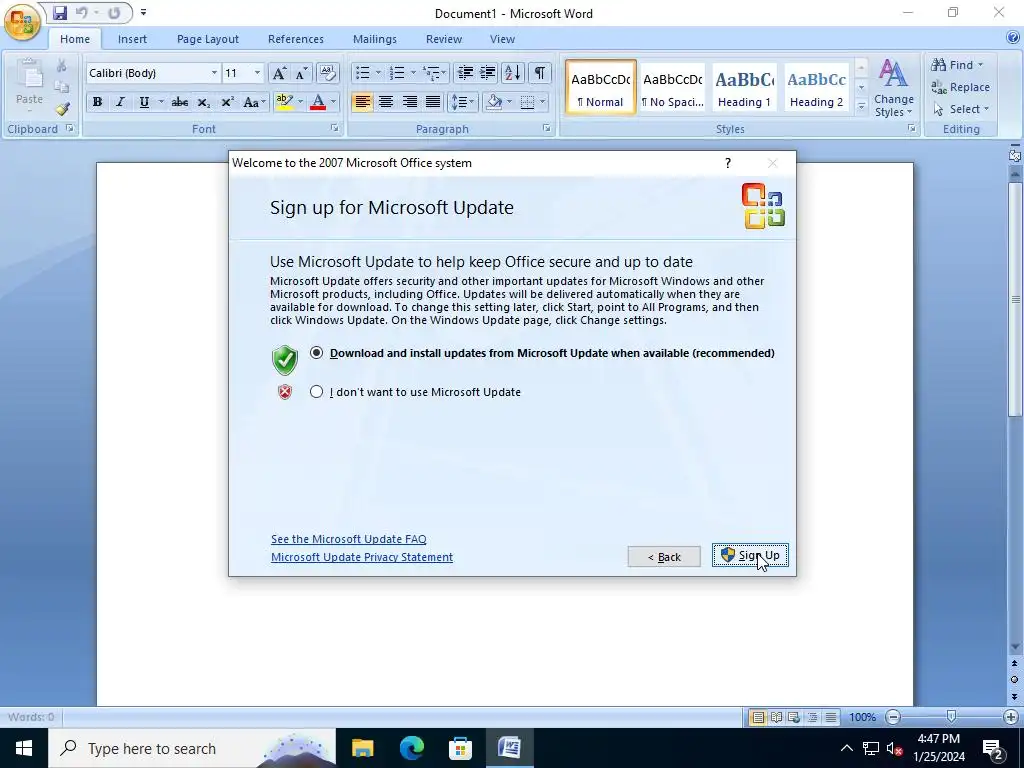The width and height of the screenshot is (1024, 768).
Task: Switch to Web Layout view
Action: coord(794,717)
